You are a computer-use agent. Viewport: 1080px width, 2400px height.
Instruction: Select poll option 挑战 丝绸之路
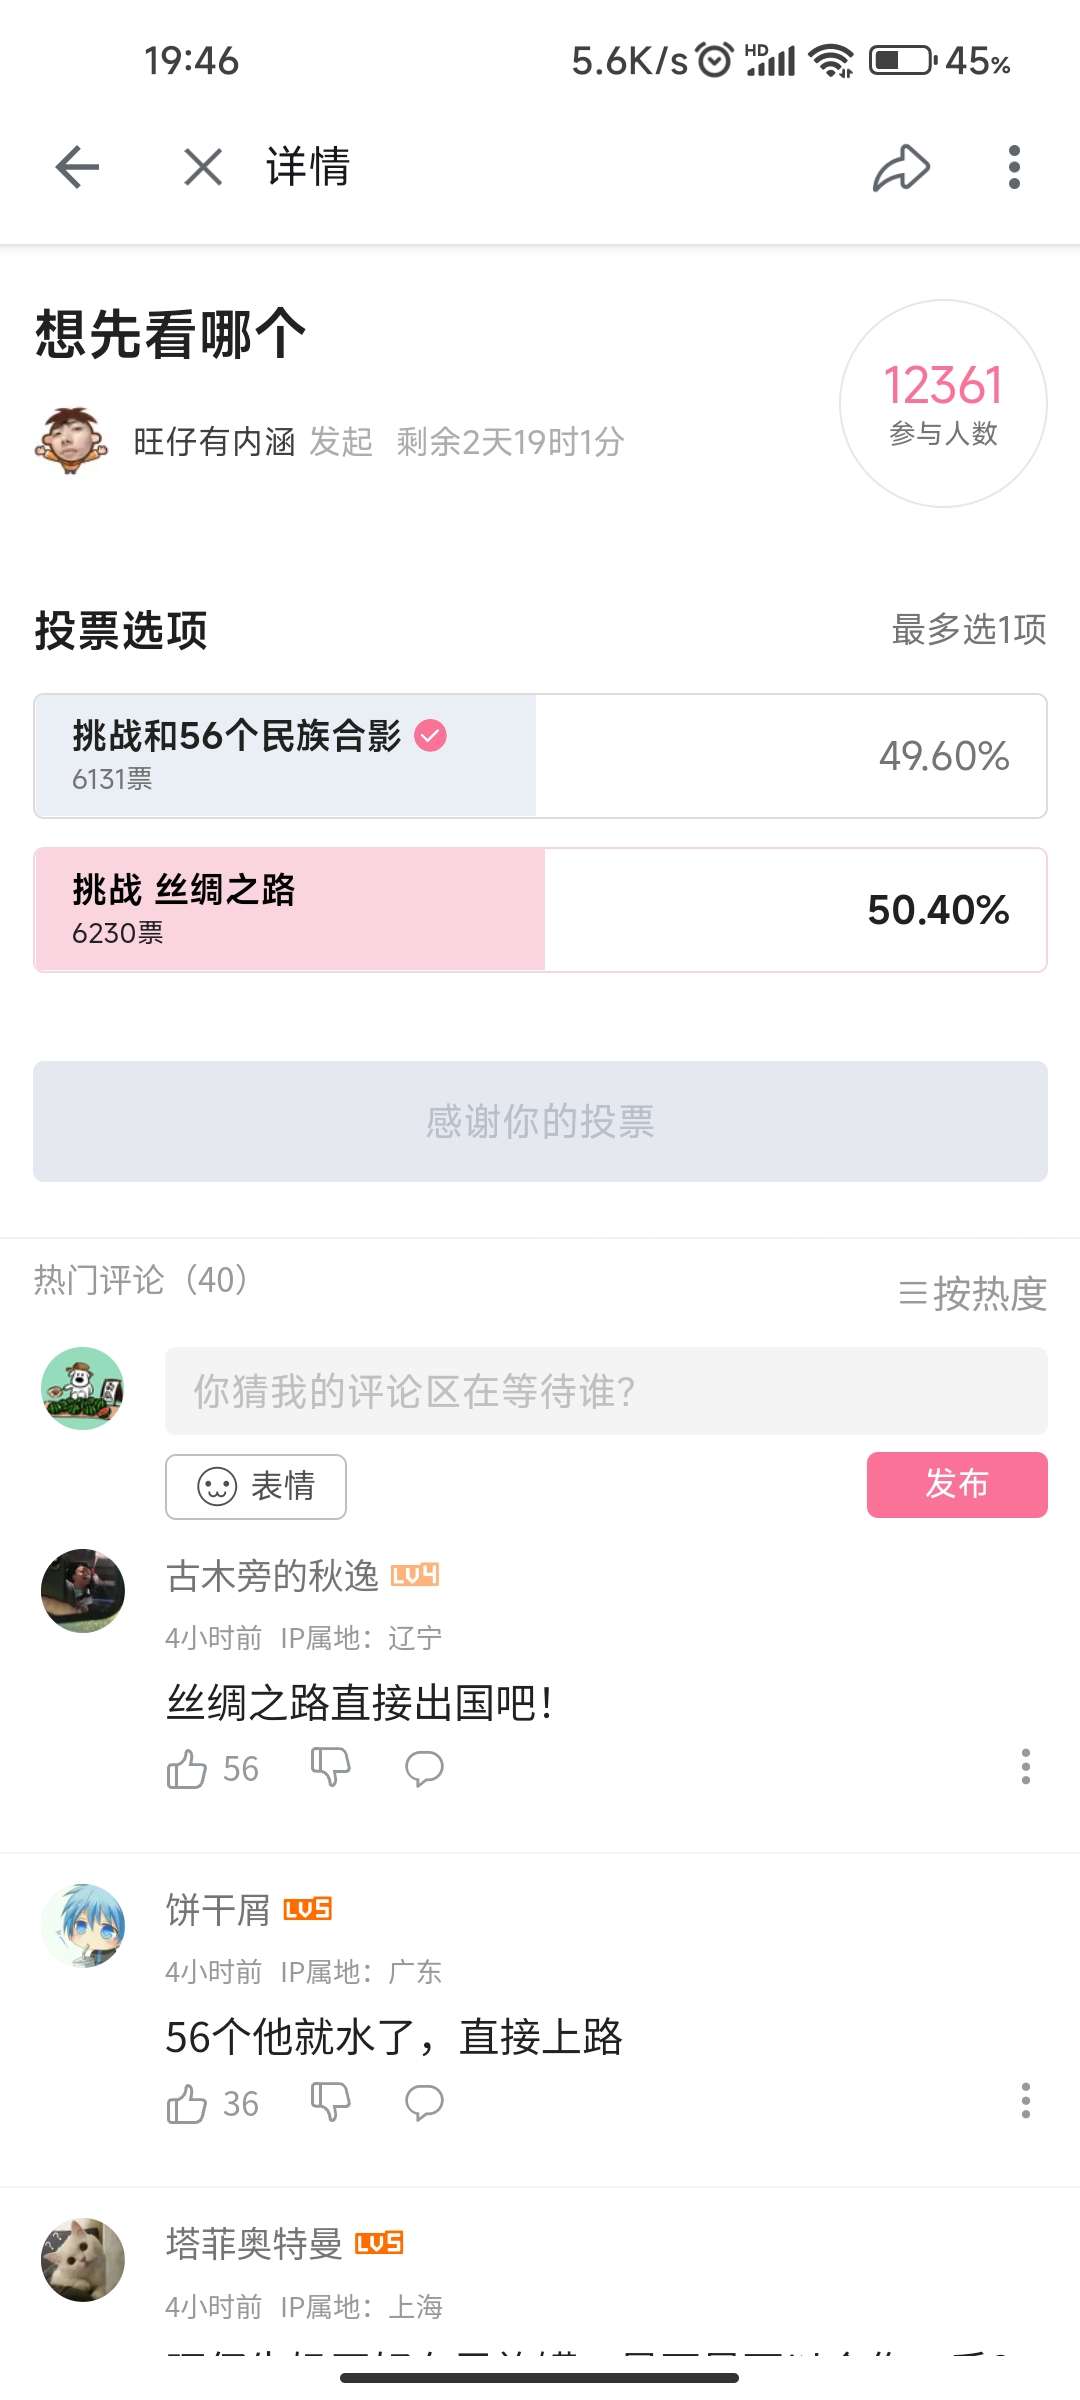pos(540,910)
